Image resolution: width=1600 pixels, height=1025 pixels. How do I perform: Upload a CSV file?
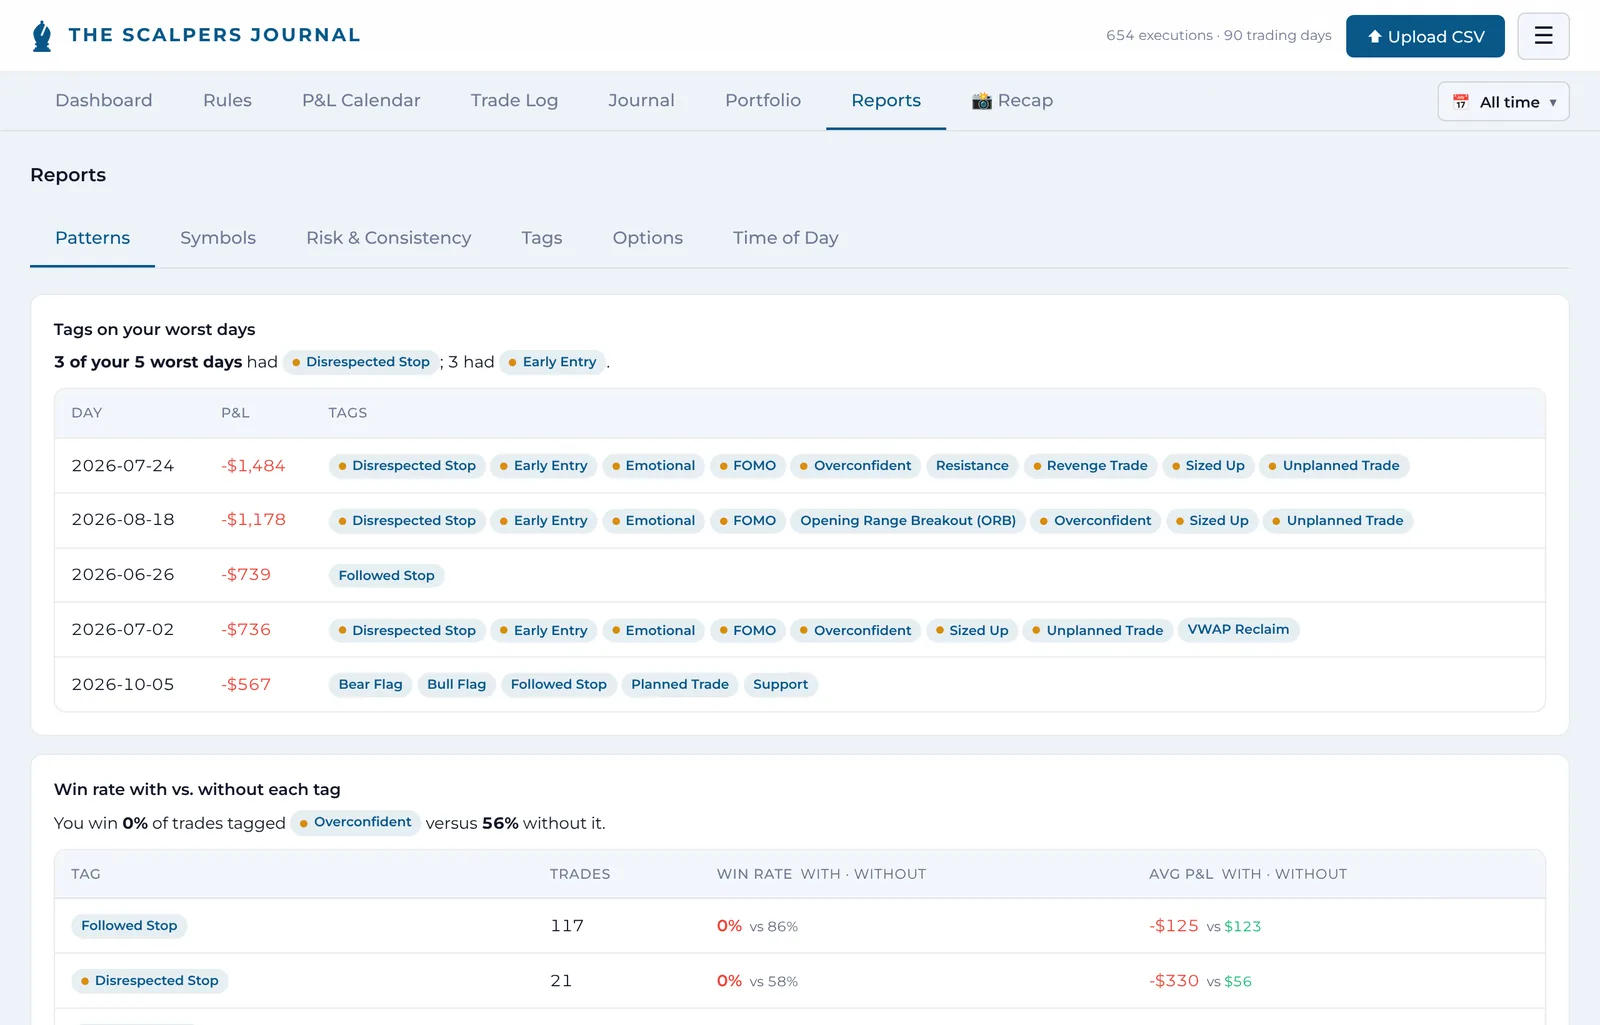coord(1425,36)
